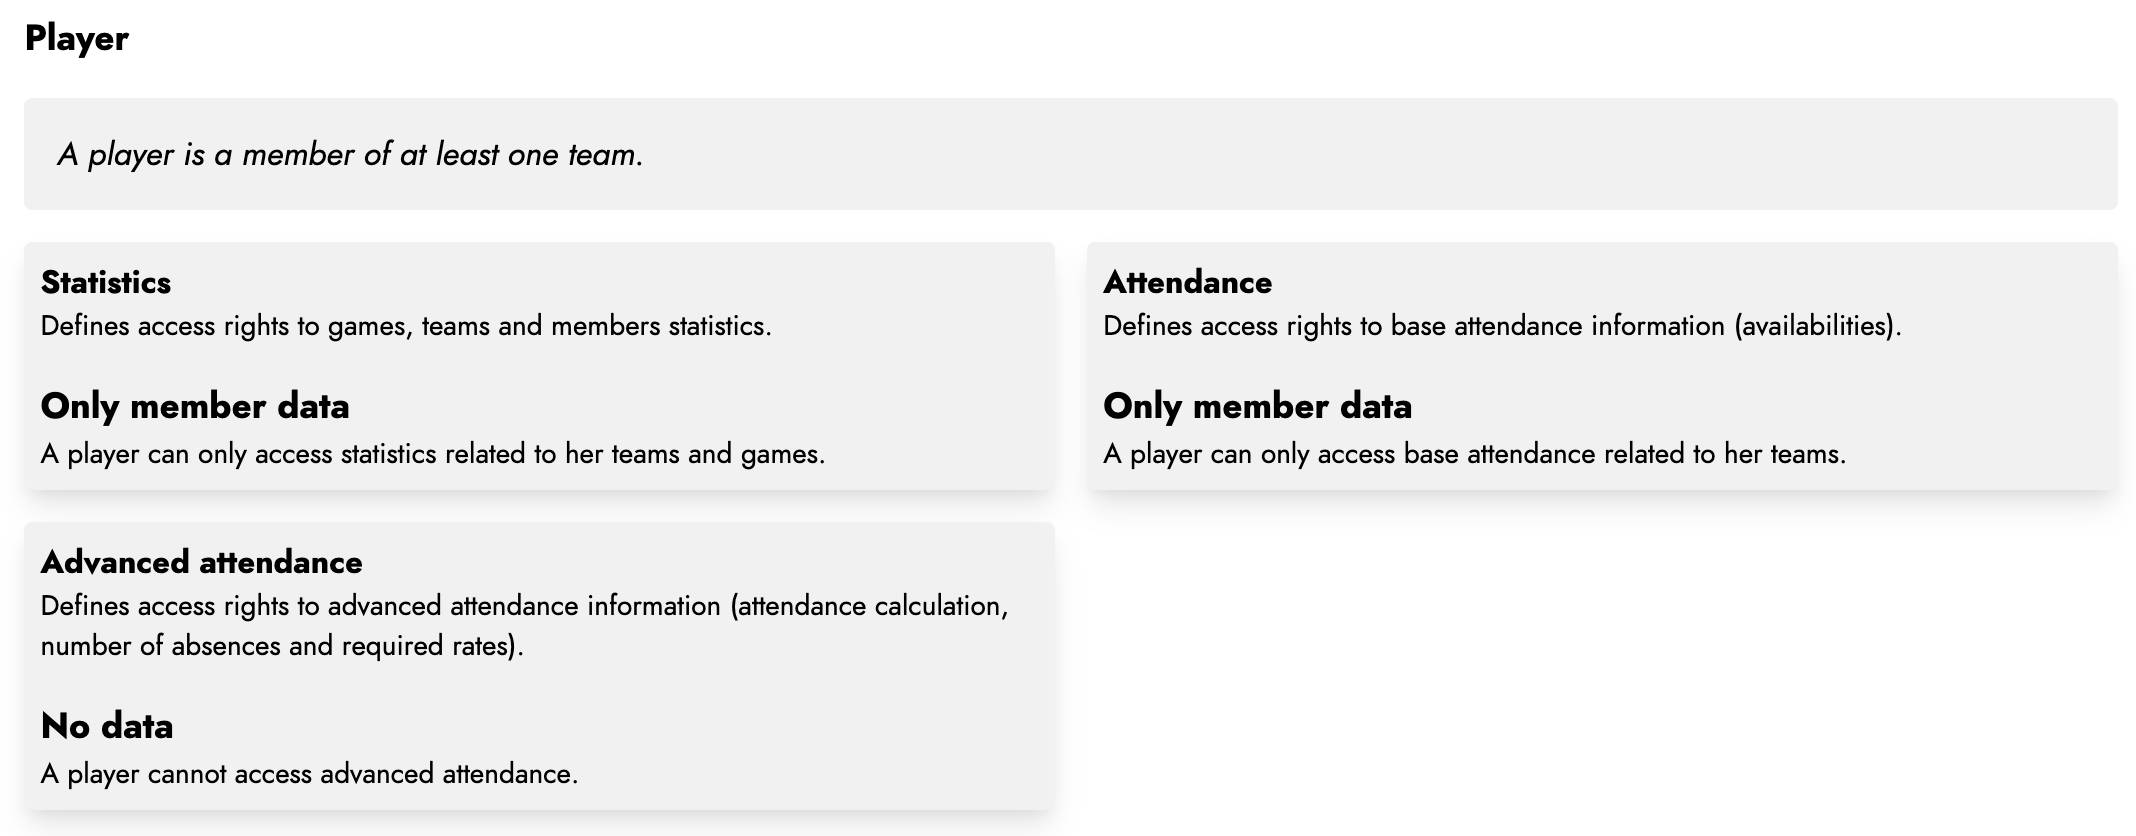Click the text saying player cannot access advanced attendance
This screenshot has width=2136, height=836.
pyautogui.click(x=309, y=774)
